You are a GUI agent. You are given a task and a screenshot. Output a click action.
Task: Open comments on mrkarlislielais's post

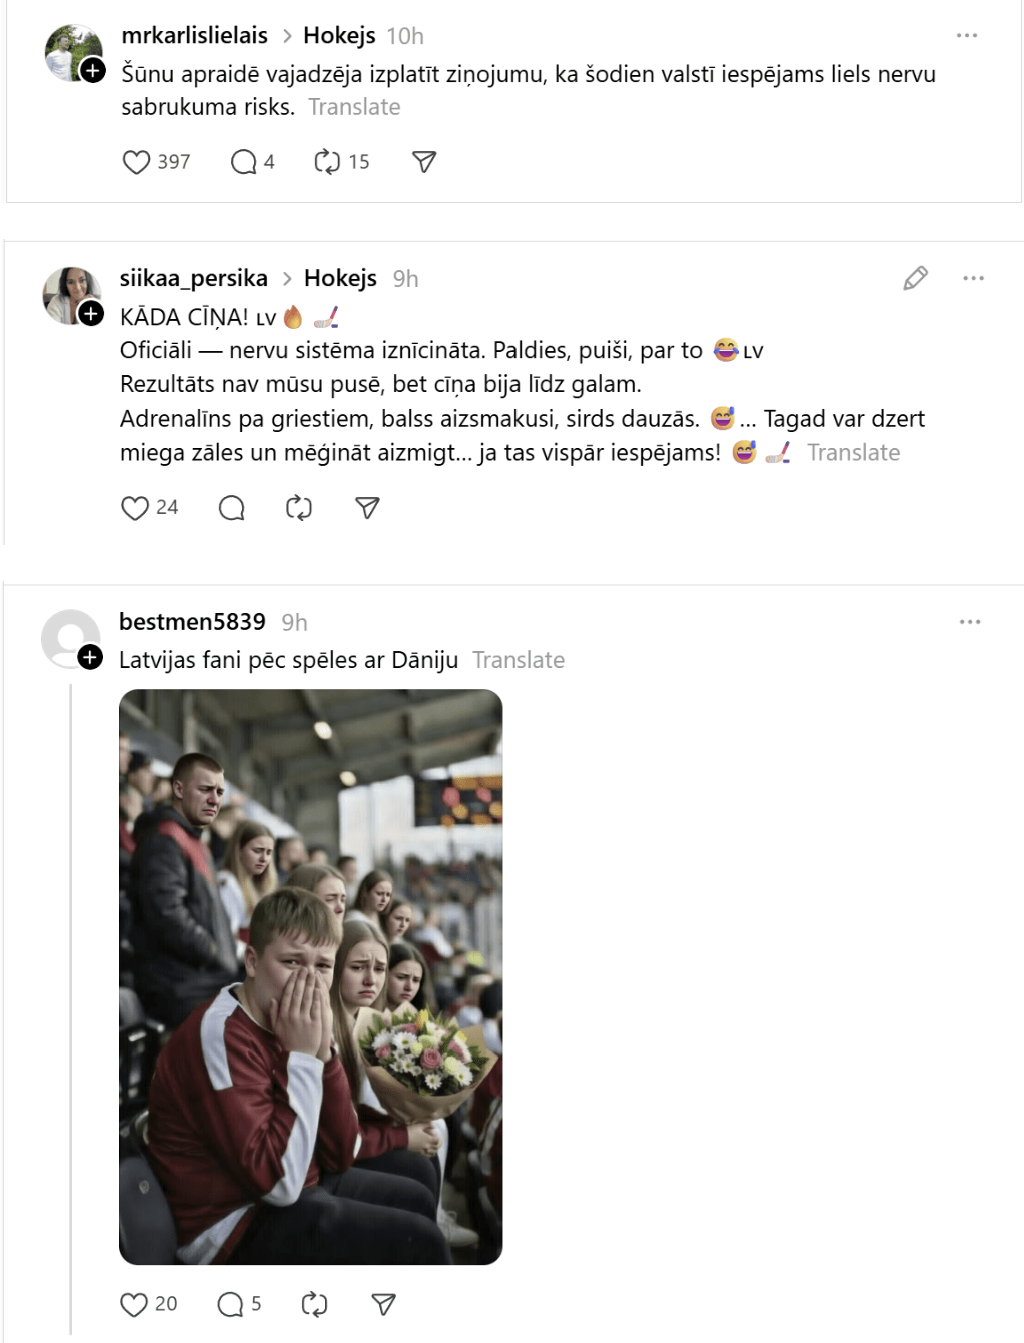click(x=244, y=162)
